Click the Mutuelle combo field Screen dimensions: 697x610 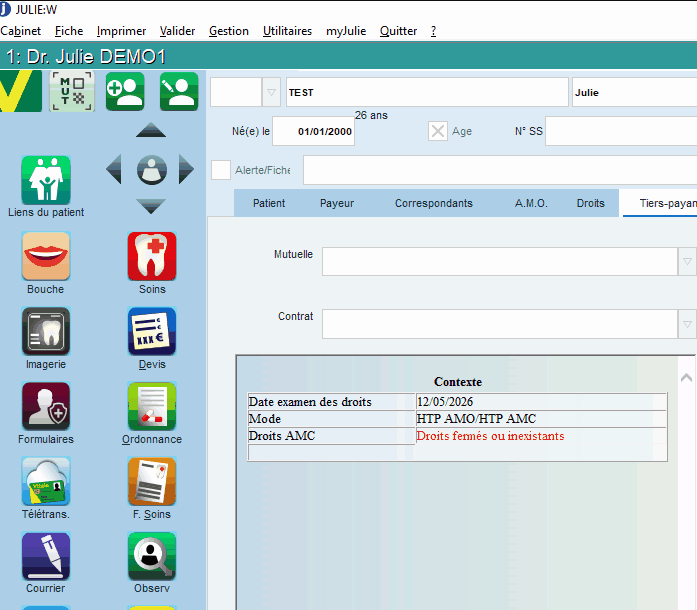tap(500, 261)
